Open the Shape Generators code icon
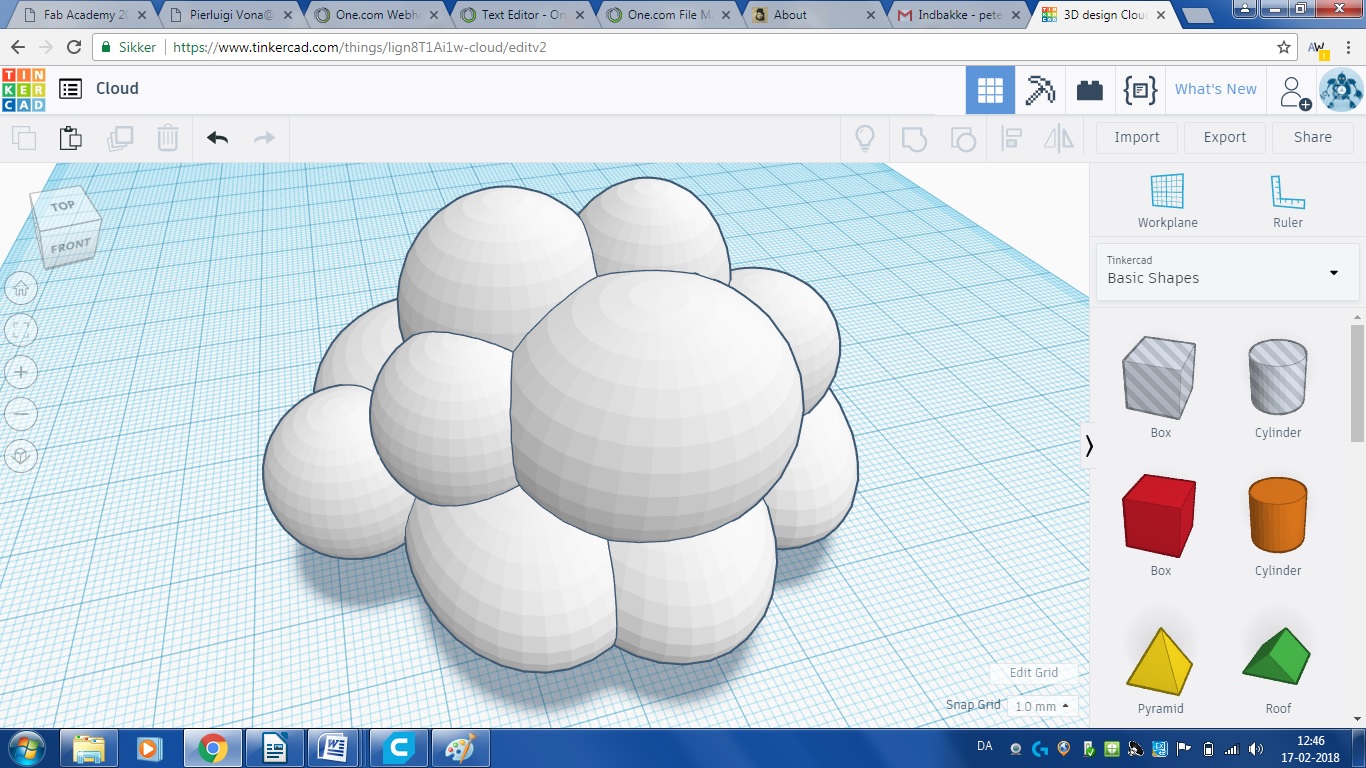 pos(1140,90)
